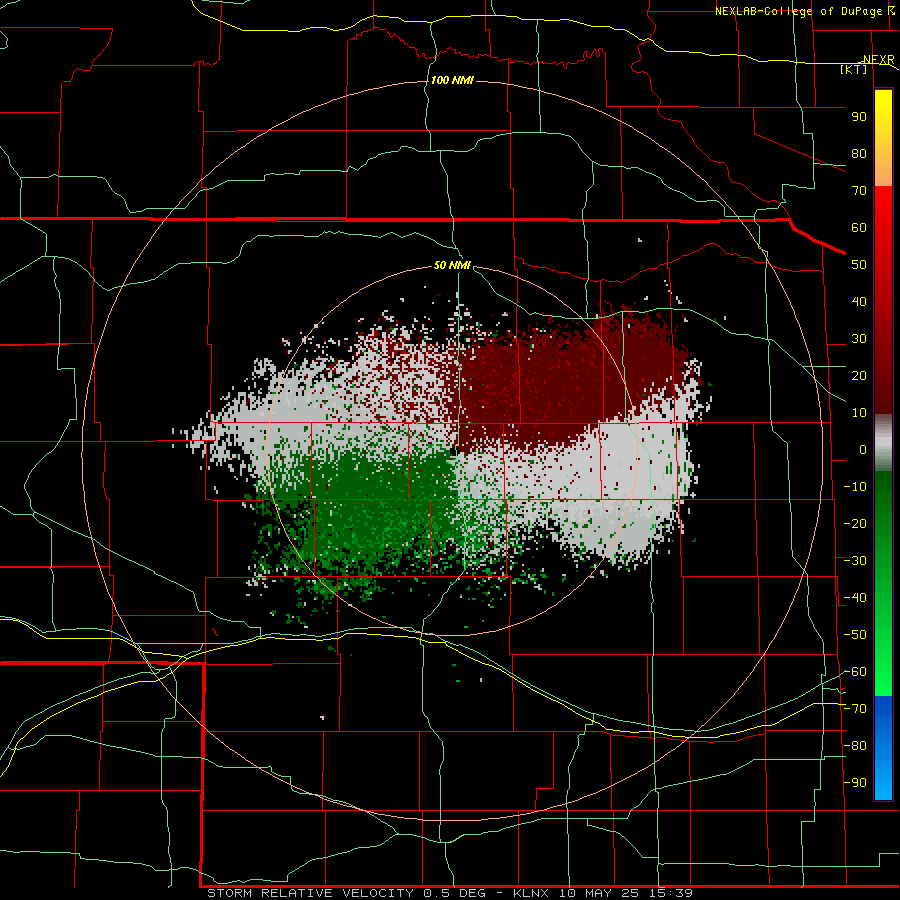
Task: Click the 10 value on the velocity scale
Action: [x=859, y=413]
